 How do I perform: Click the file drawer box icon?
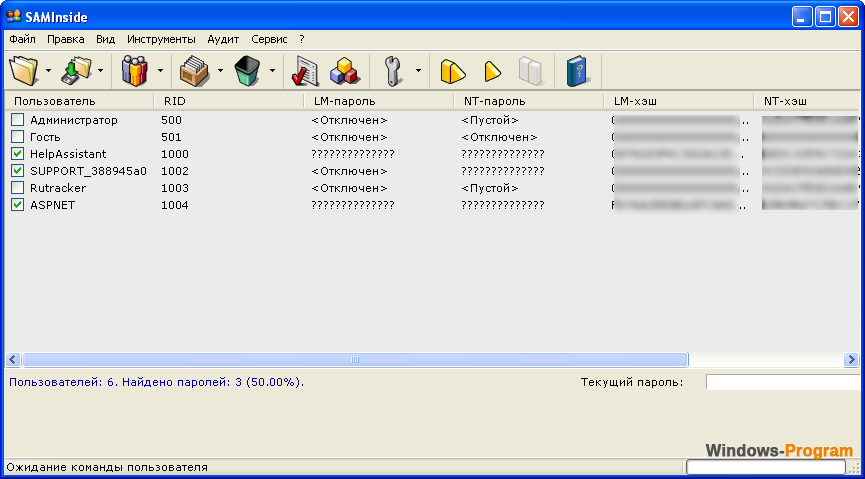(x=194, y=71)
